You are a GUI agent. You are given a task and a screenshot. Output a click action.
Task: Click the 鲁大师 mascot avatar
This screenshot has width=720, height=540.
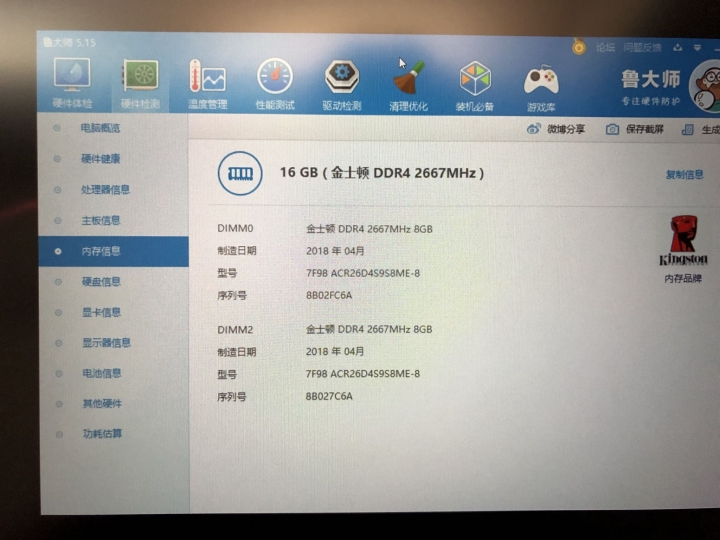705,86
